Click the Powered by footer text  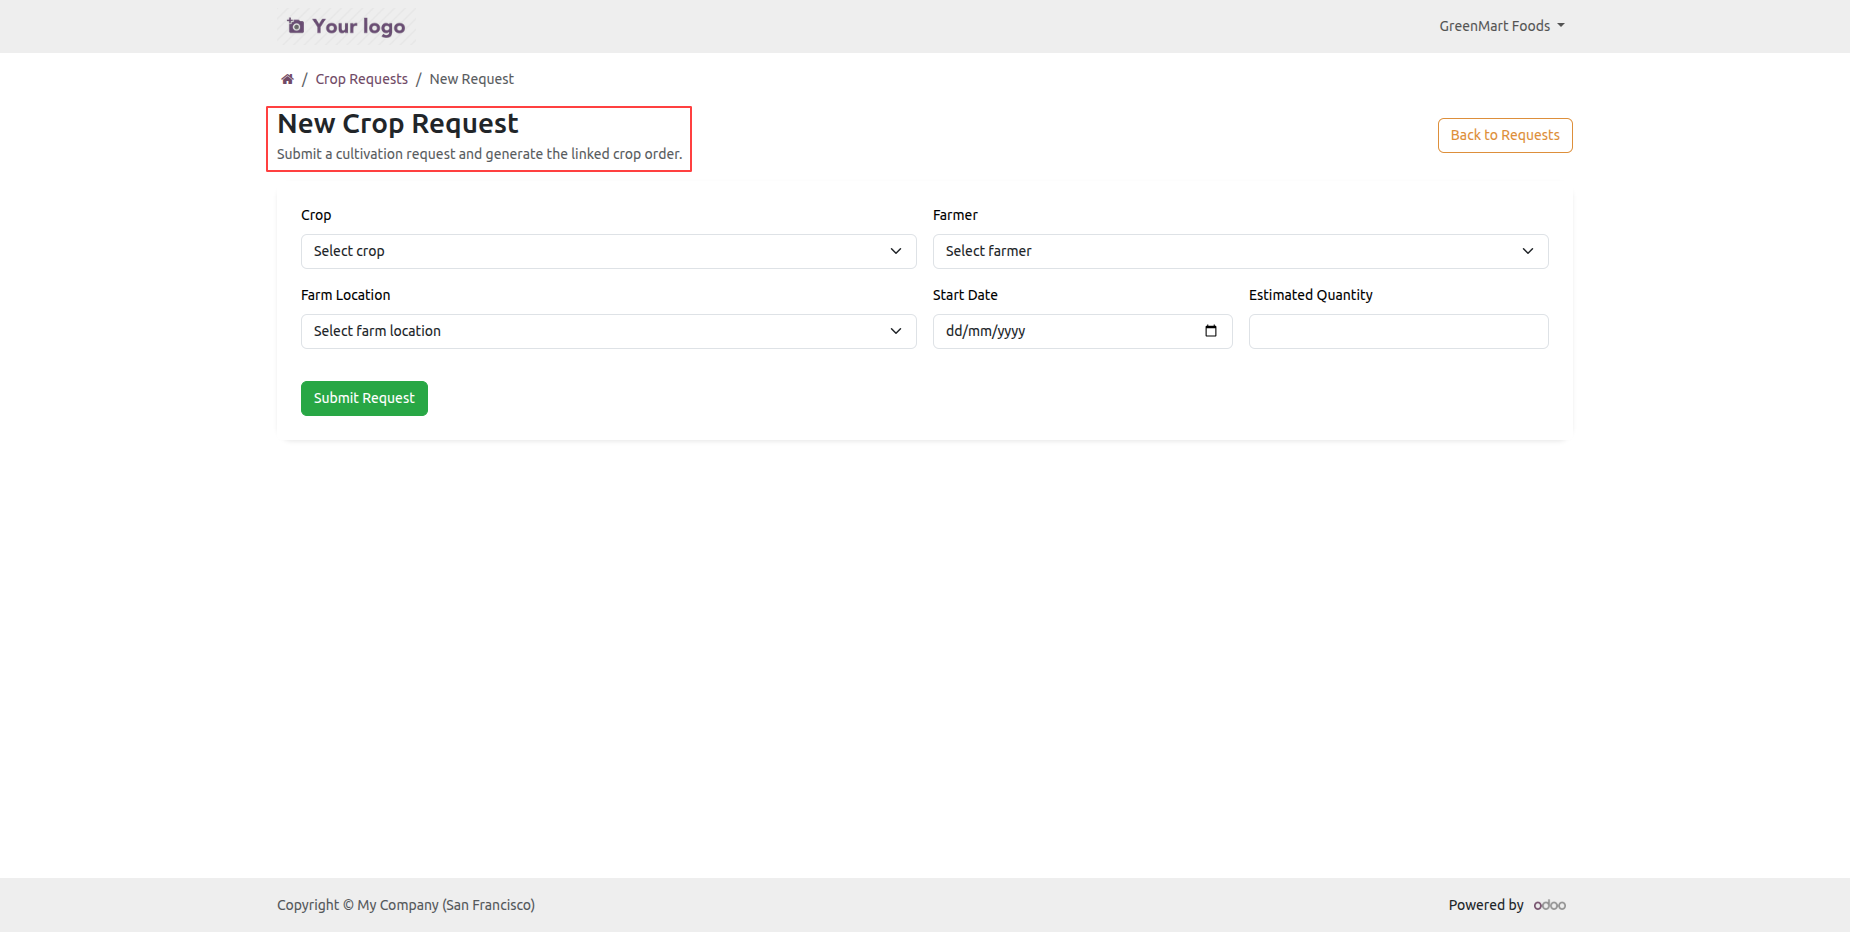[1486, 905]
